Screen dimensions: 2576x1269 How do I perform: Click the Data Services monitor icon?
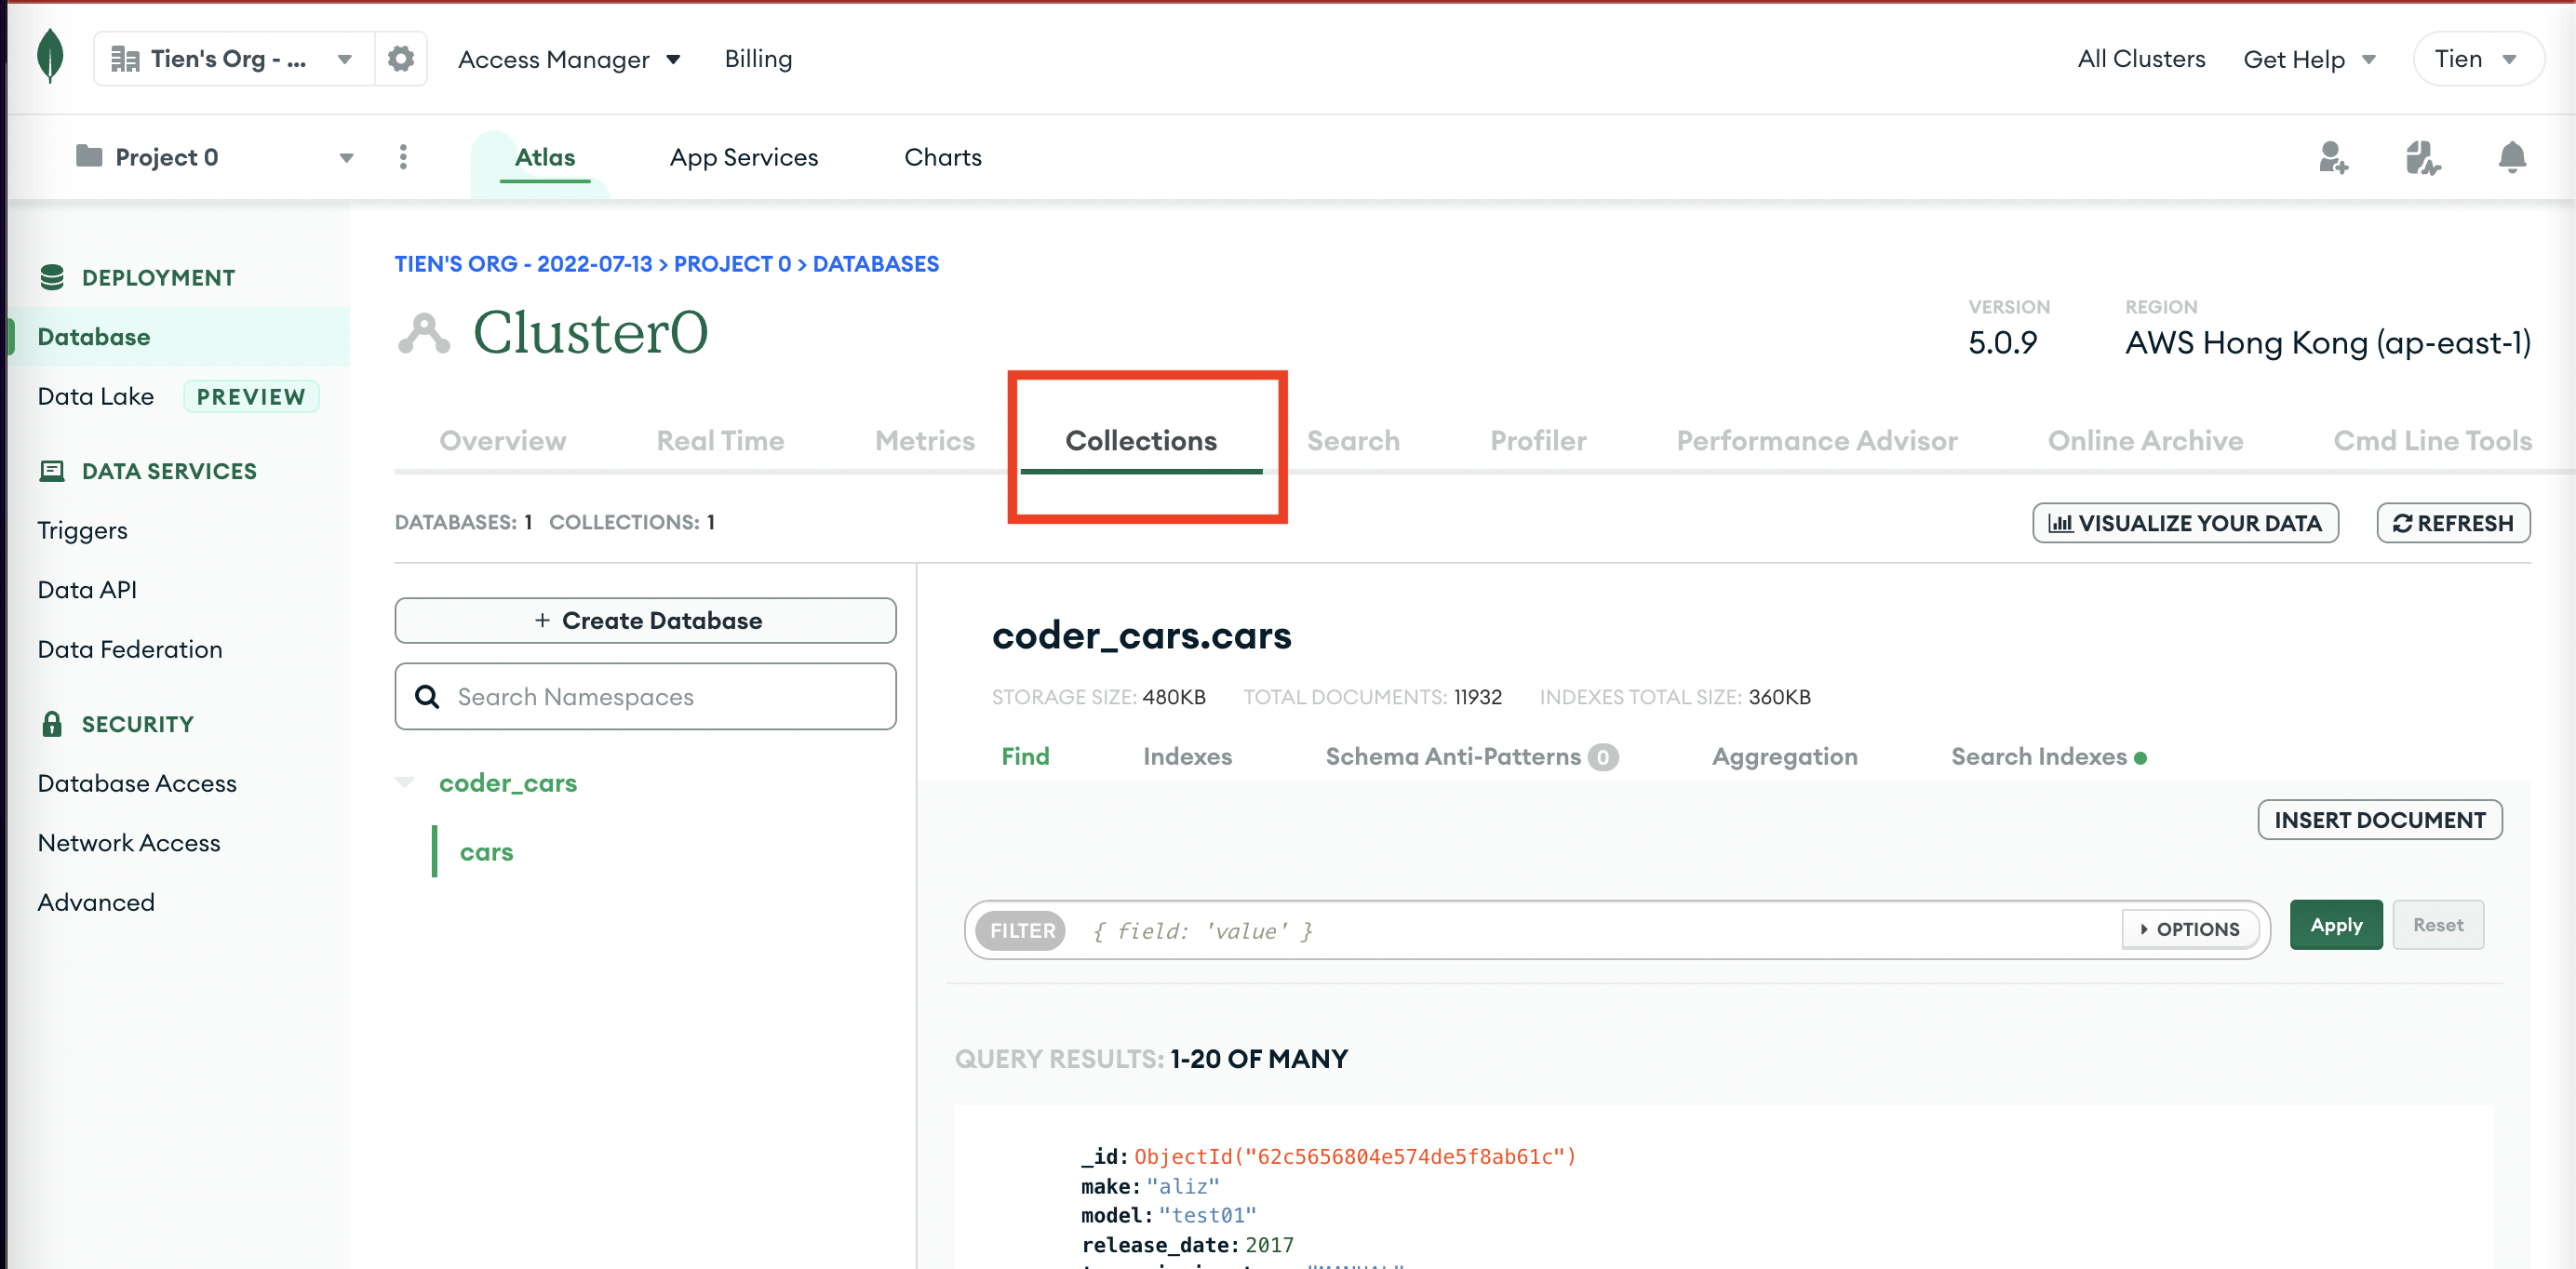52,471
